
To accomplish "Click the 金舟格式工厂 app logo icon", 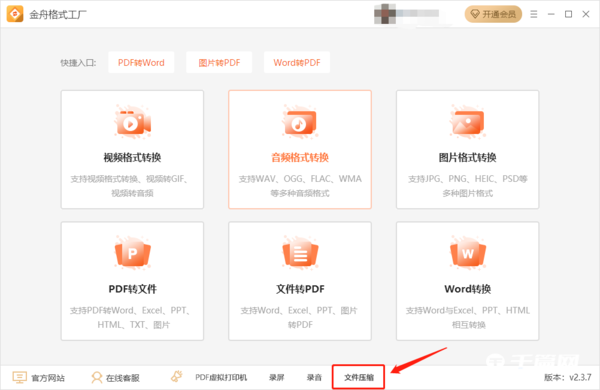I will click(15, 14).
